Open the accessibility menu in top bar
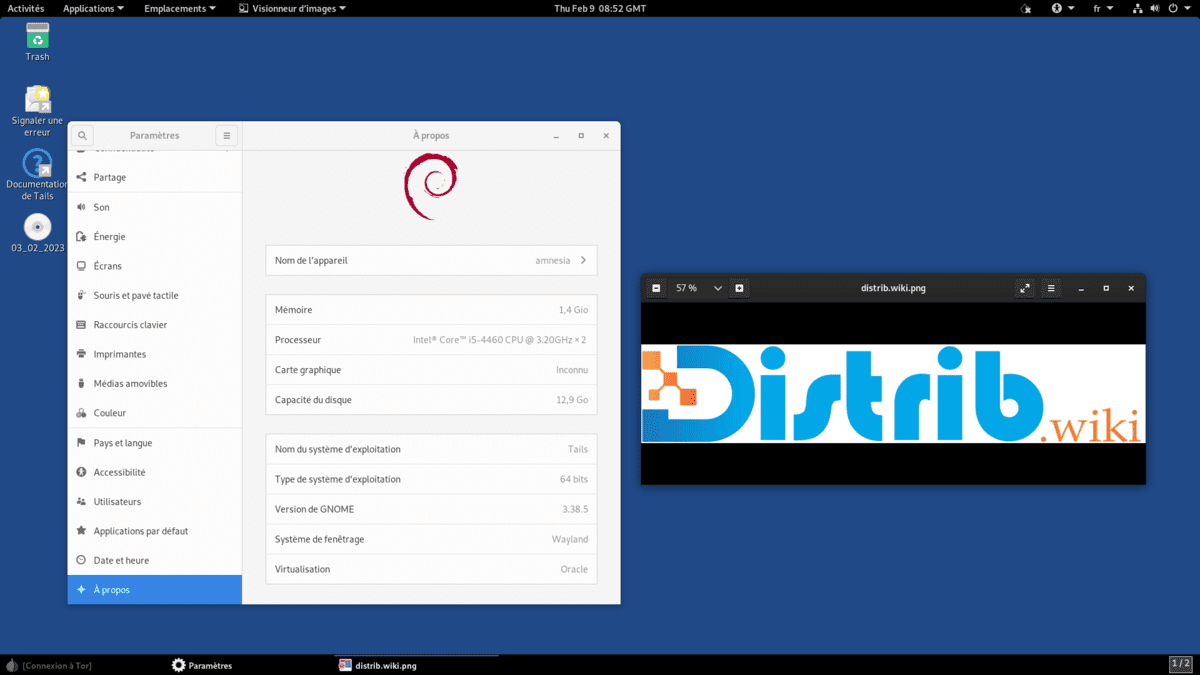Viewport: 1200px width, 675px height. 1062,8
